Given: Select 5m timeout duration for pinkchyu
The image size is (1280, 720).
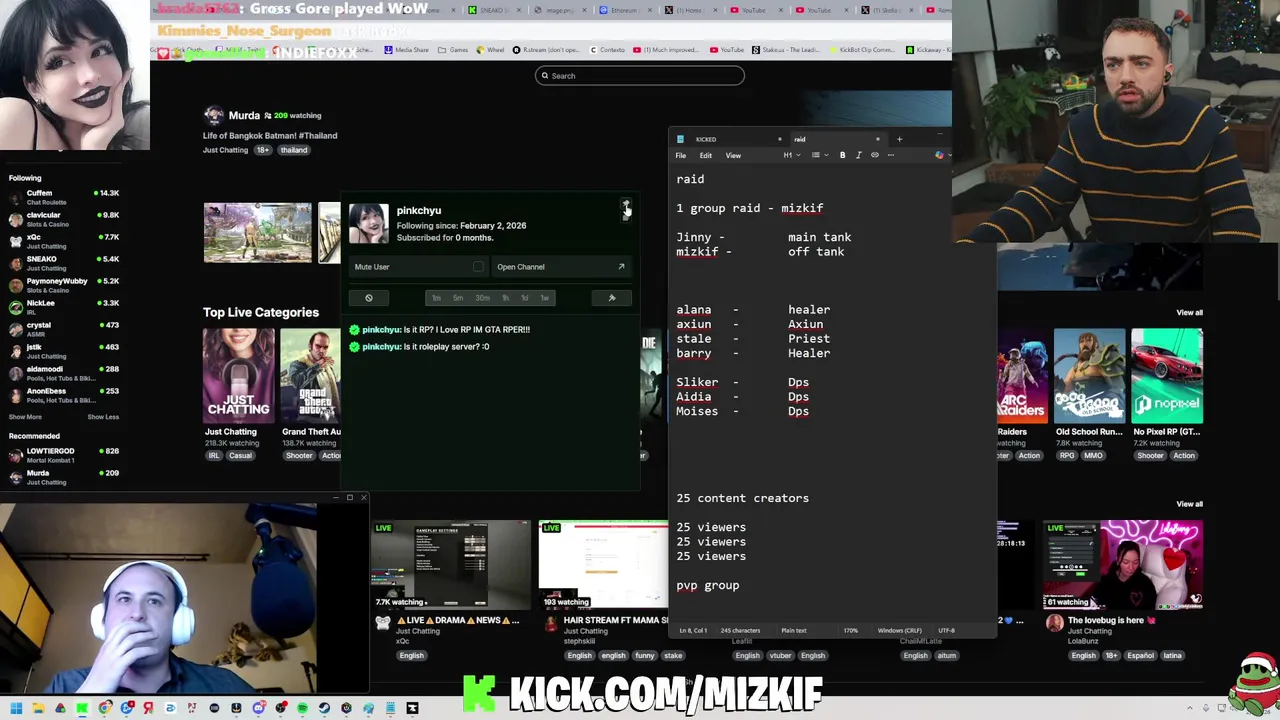Looking at the screenshot, I should pos(458,298).
